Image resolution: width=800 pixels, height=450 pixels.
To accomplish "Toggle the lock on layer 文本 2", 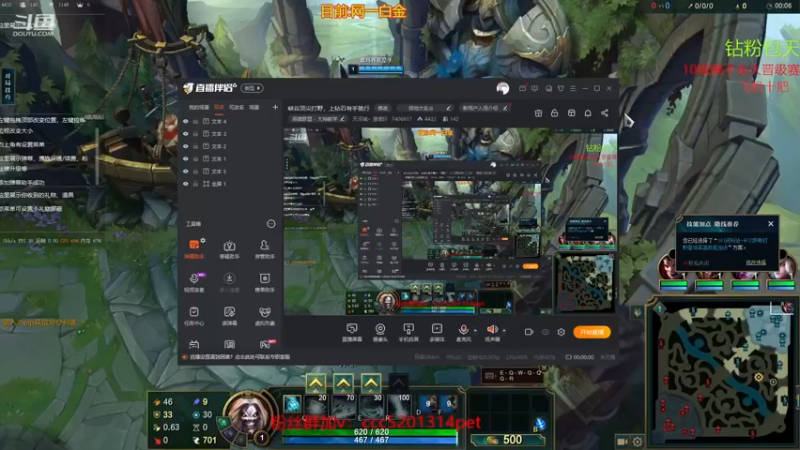I will (195, 146).
